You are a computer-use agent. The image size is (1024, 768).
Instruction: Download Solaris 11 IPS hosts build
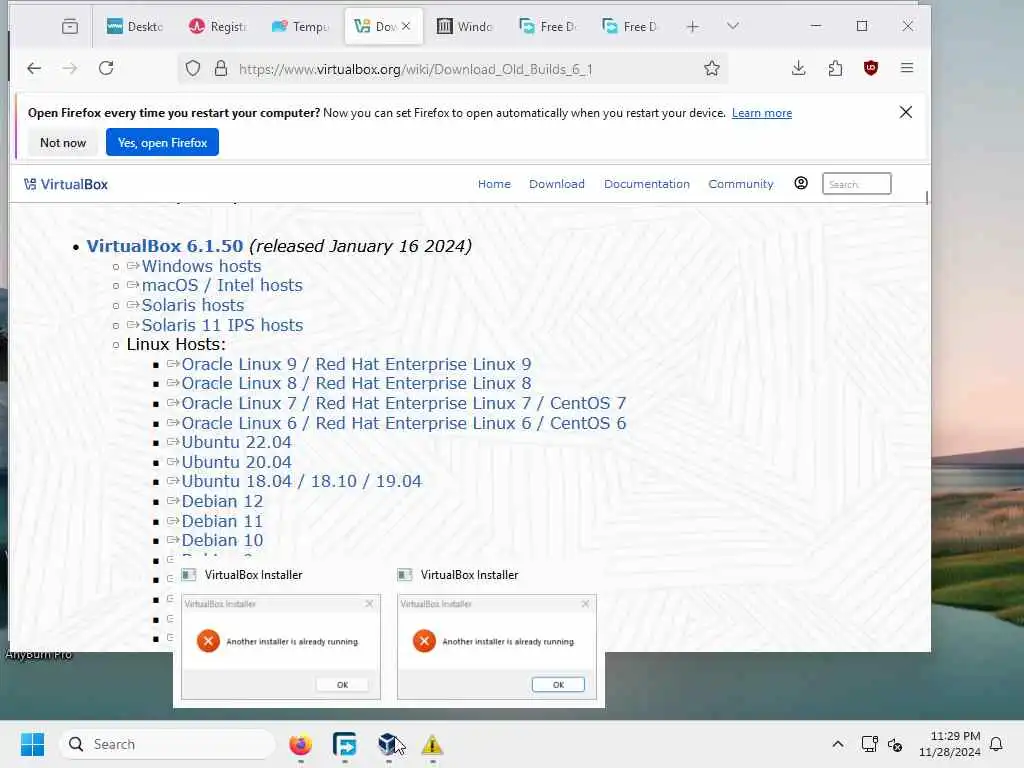pos(222,325)
